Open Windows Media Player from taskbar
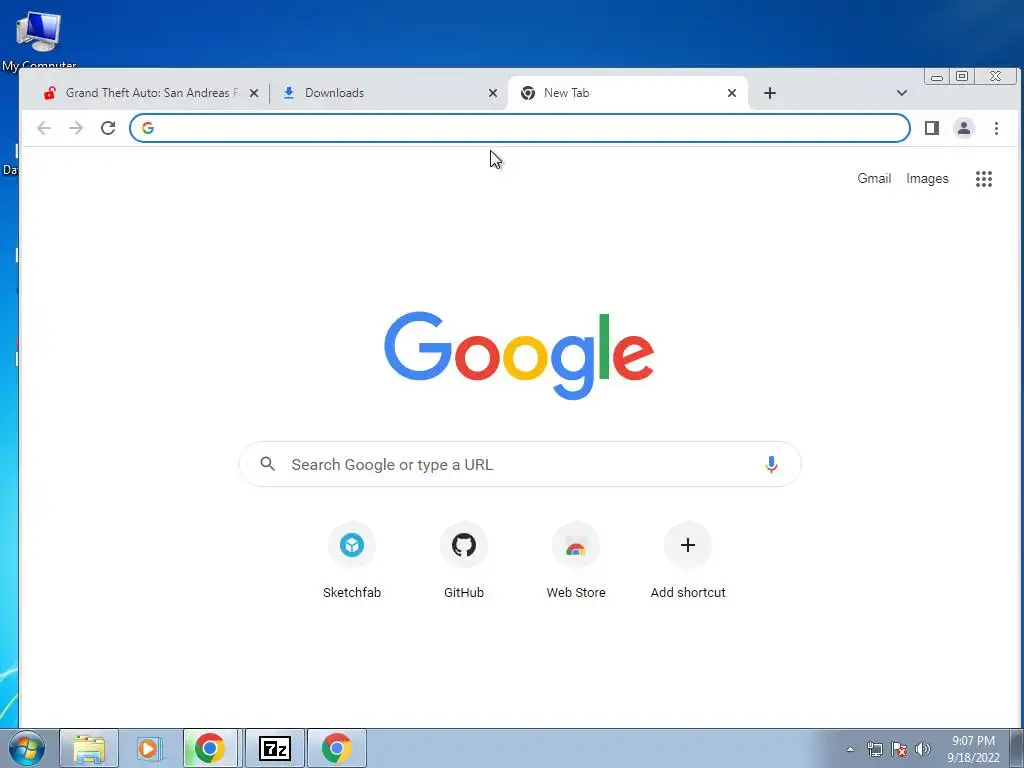This screenshot has width=1024, height=768. 150,748
